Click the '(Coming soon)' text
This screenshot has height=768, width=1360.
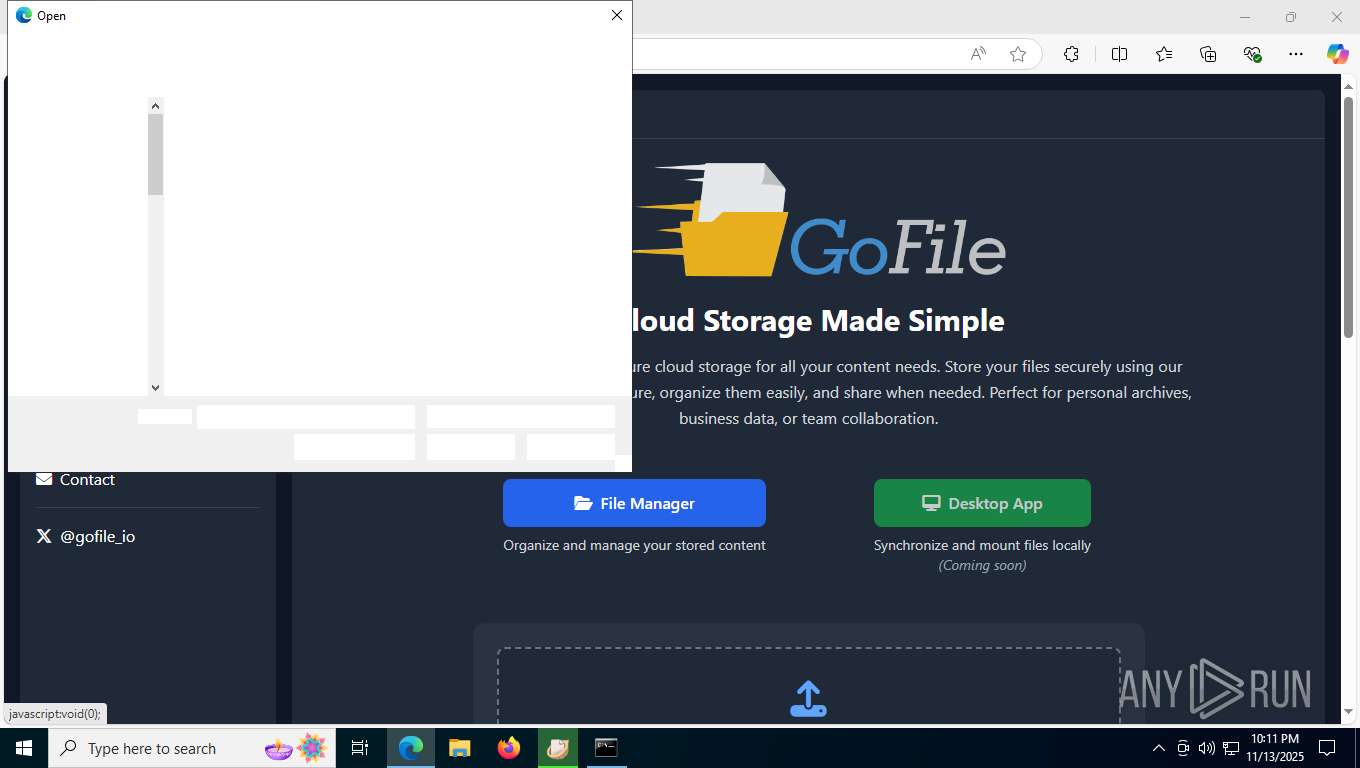982,566
